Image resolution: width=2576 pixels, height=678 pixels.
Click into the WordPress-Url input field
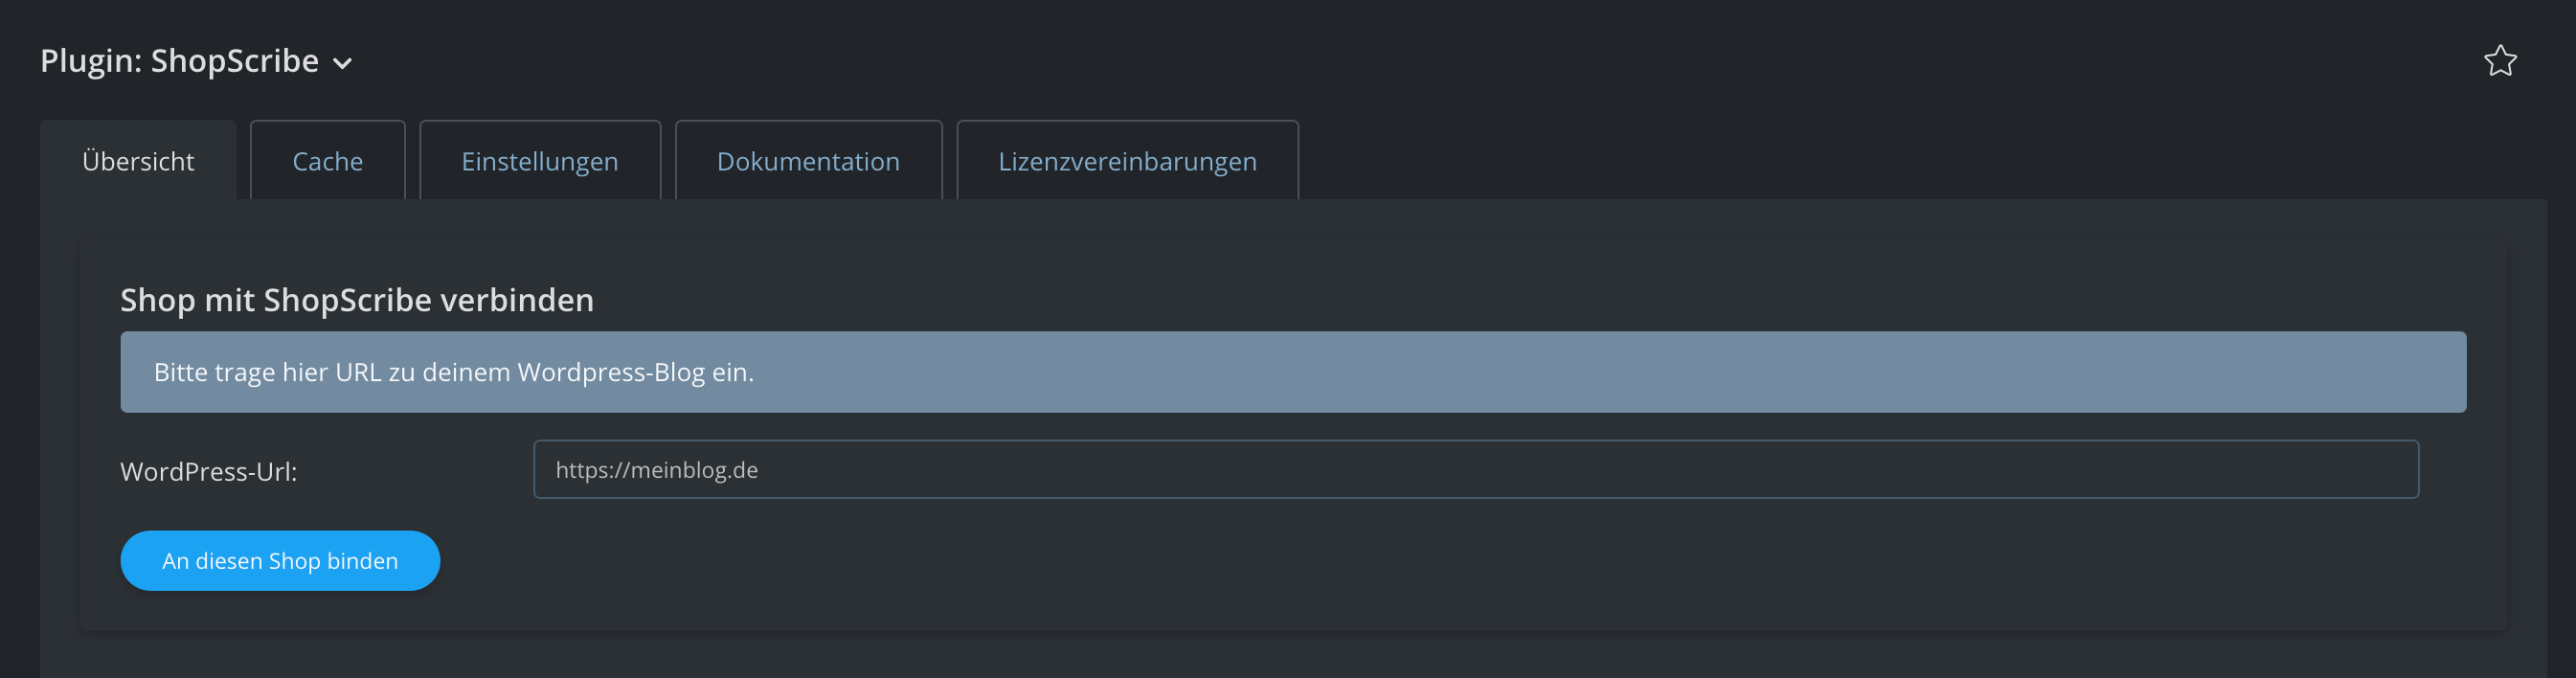(x=1475, y=470)
